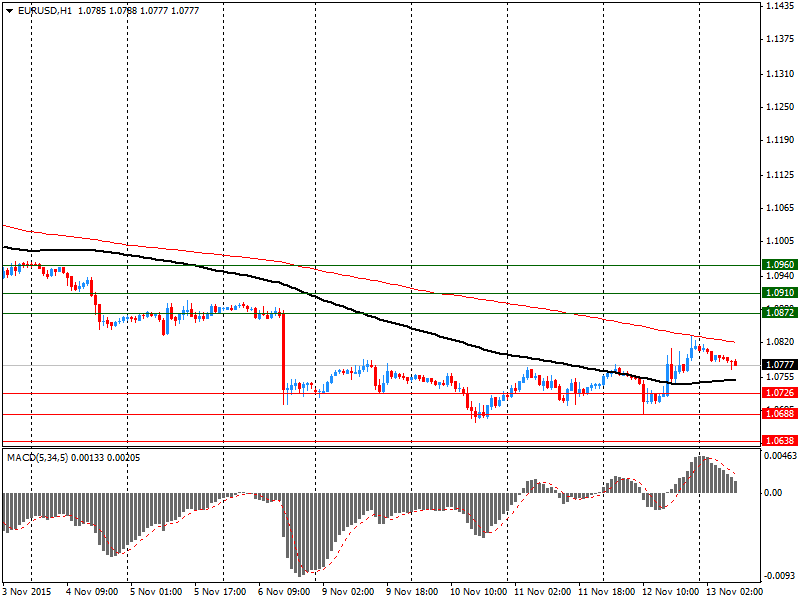Open the EURUSD,H1 chart dropdown arrow
Viewport: 800px width, 600px height.
pyautogui.click(x=9, y=11)
